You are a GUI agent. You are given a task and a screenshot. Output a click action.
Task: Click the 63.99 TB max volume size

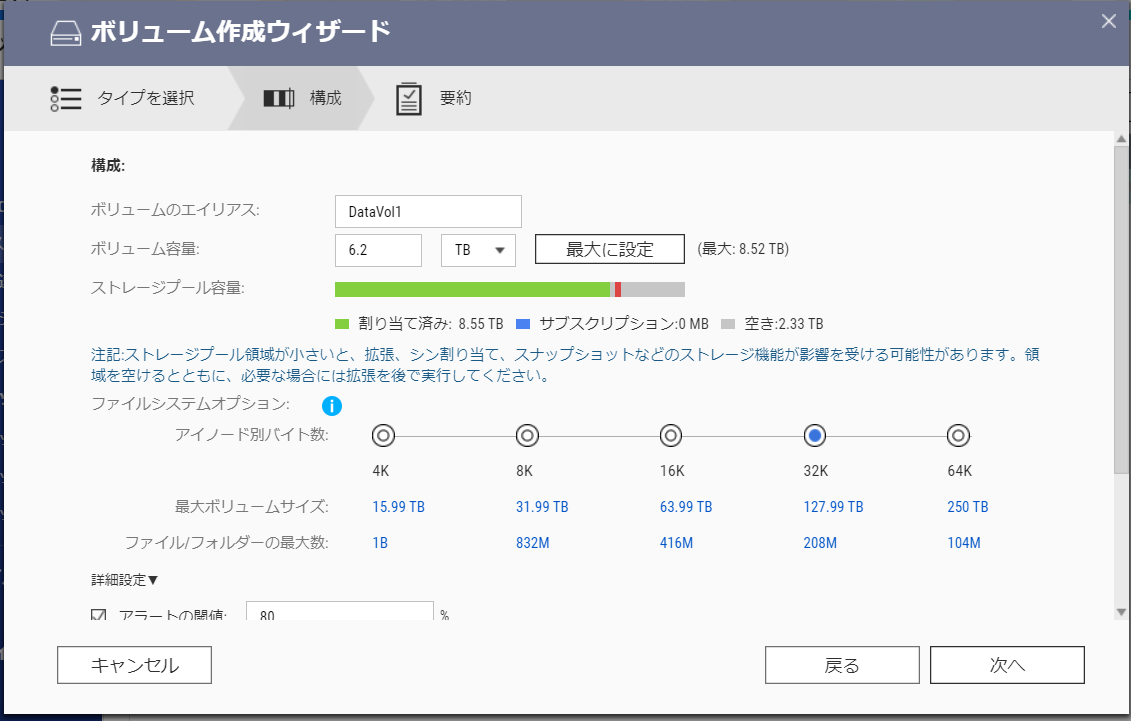pos(686,507)
